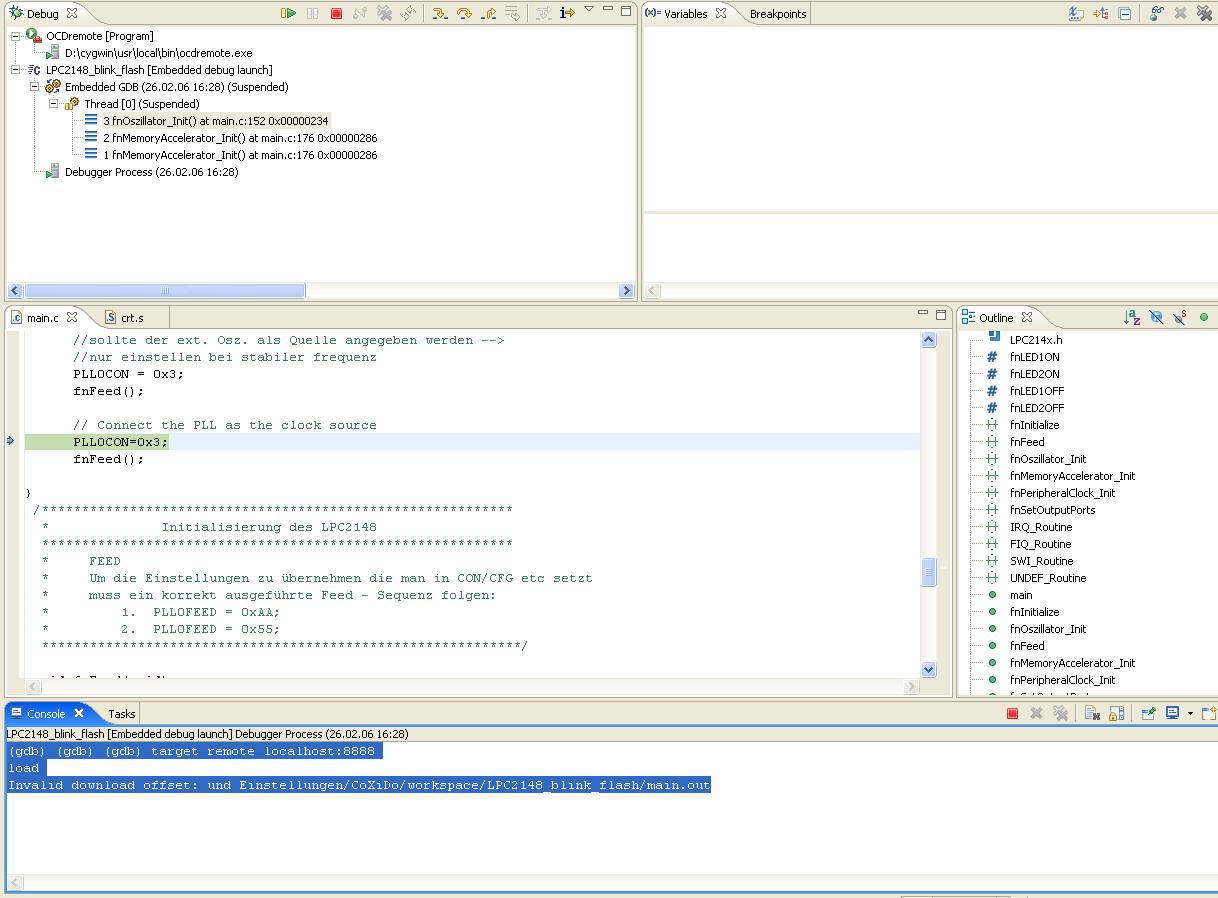This screenshot has width=1218, height=898.
Task: Select fnSetOutputPorts in the Outline
Action: (1052, 510)
